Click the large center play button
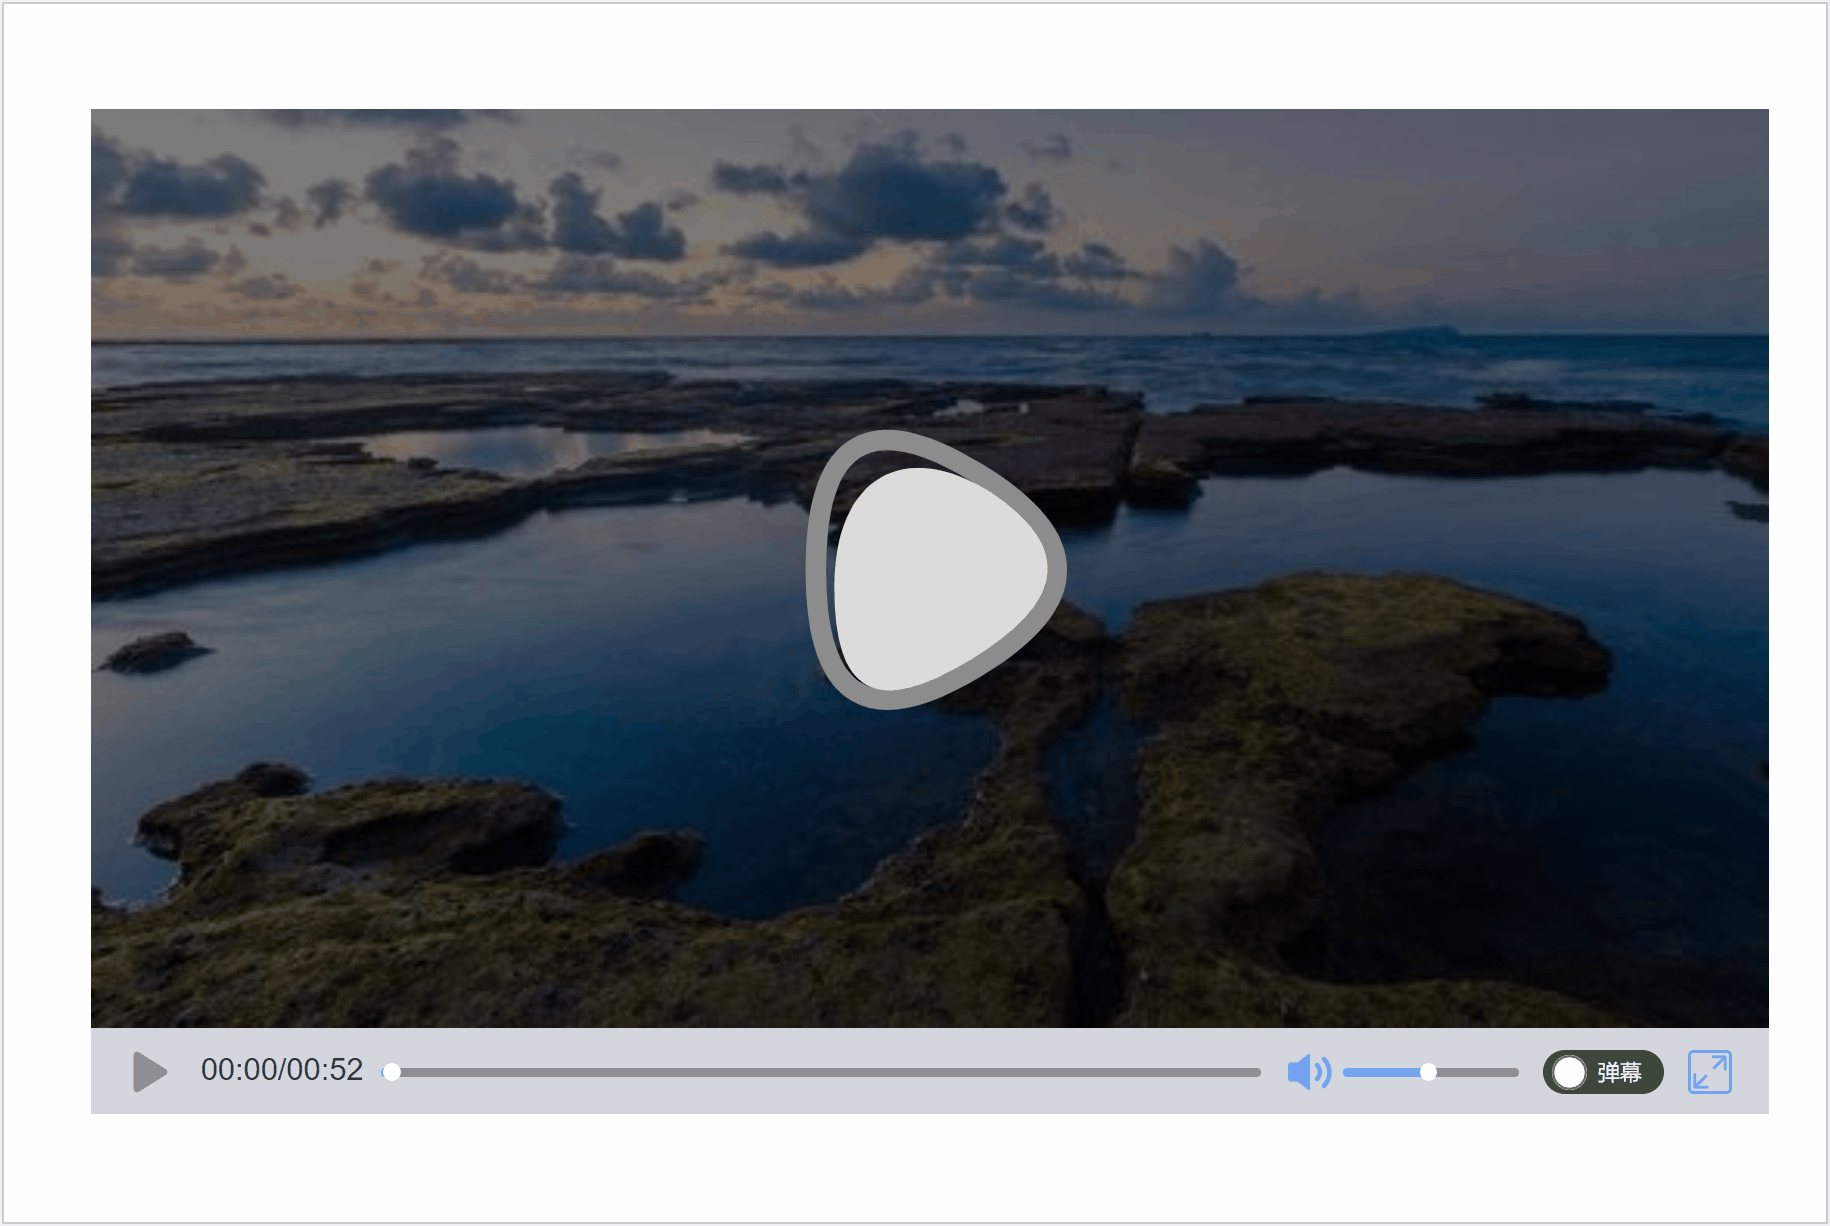This screenshot has height=1226, width=1830. pyautogui.click(x=935, y=570)
